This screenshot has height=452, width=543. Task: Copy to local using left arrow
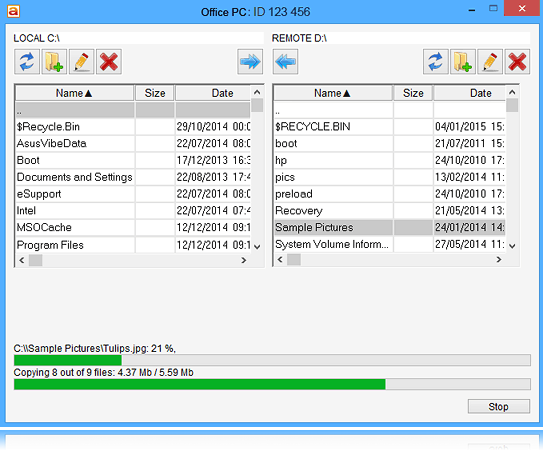click(x=285, y=62)
